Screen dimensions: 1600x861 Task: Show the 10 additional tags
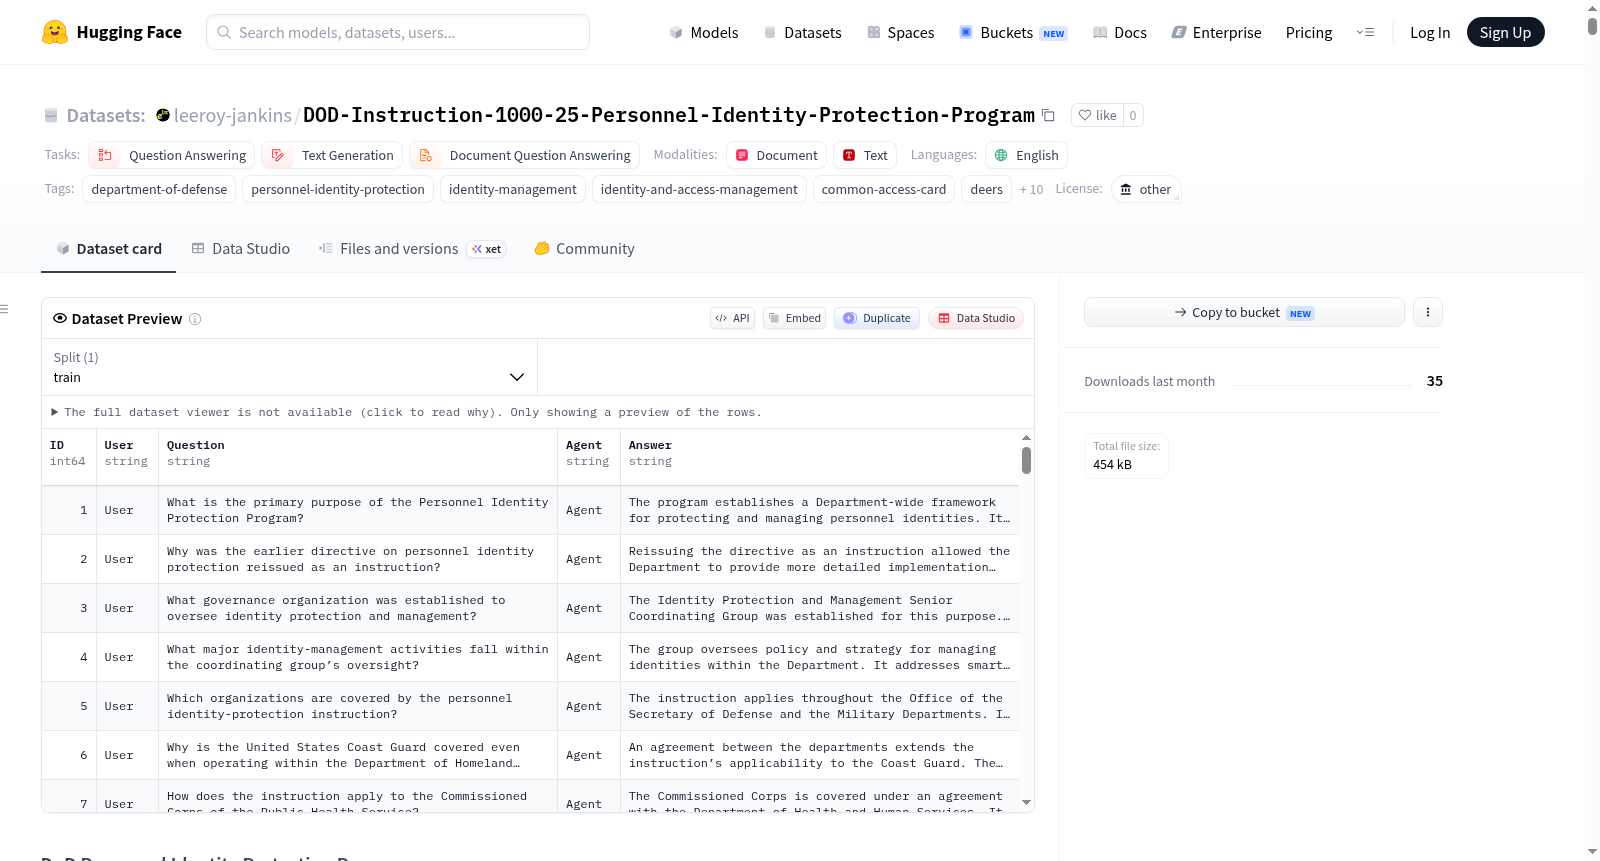(x=1031, y=189)
